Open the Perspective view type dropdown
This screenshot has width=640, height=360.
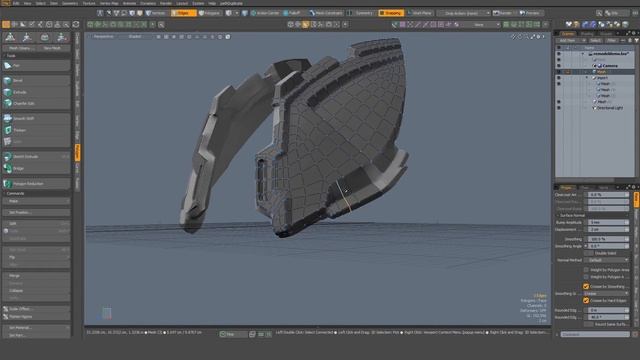coord(104,37)
